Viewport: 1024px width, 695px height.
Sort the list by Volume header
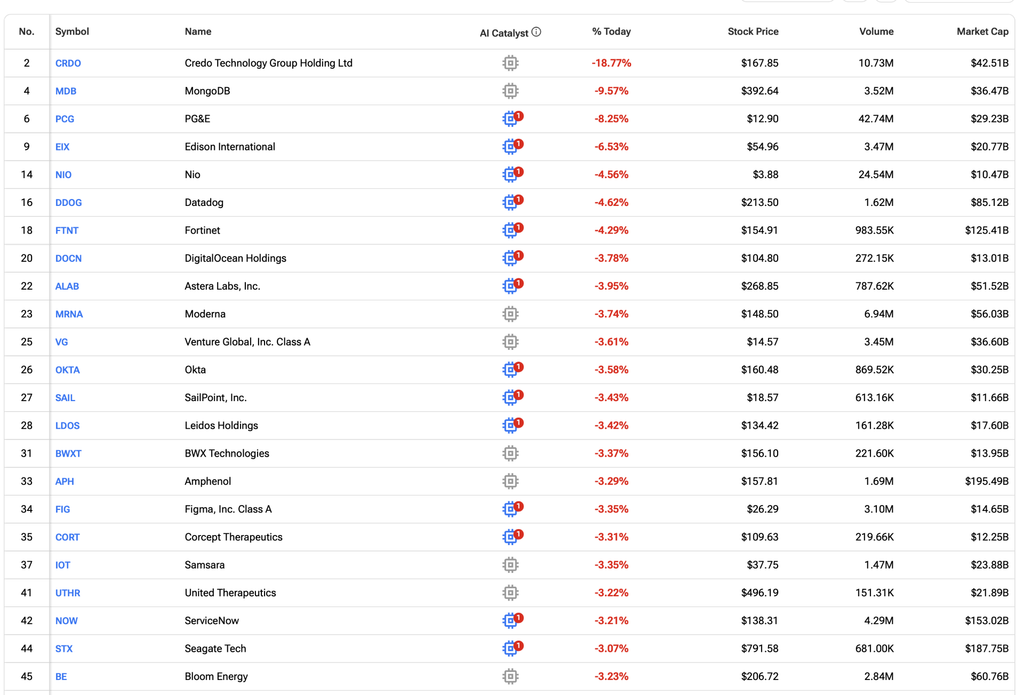click(876, 31)
